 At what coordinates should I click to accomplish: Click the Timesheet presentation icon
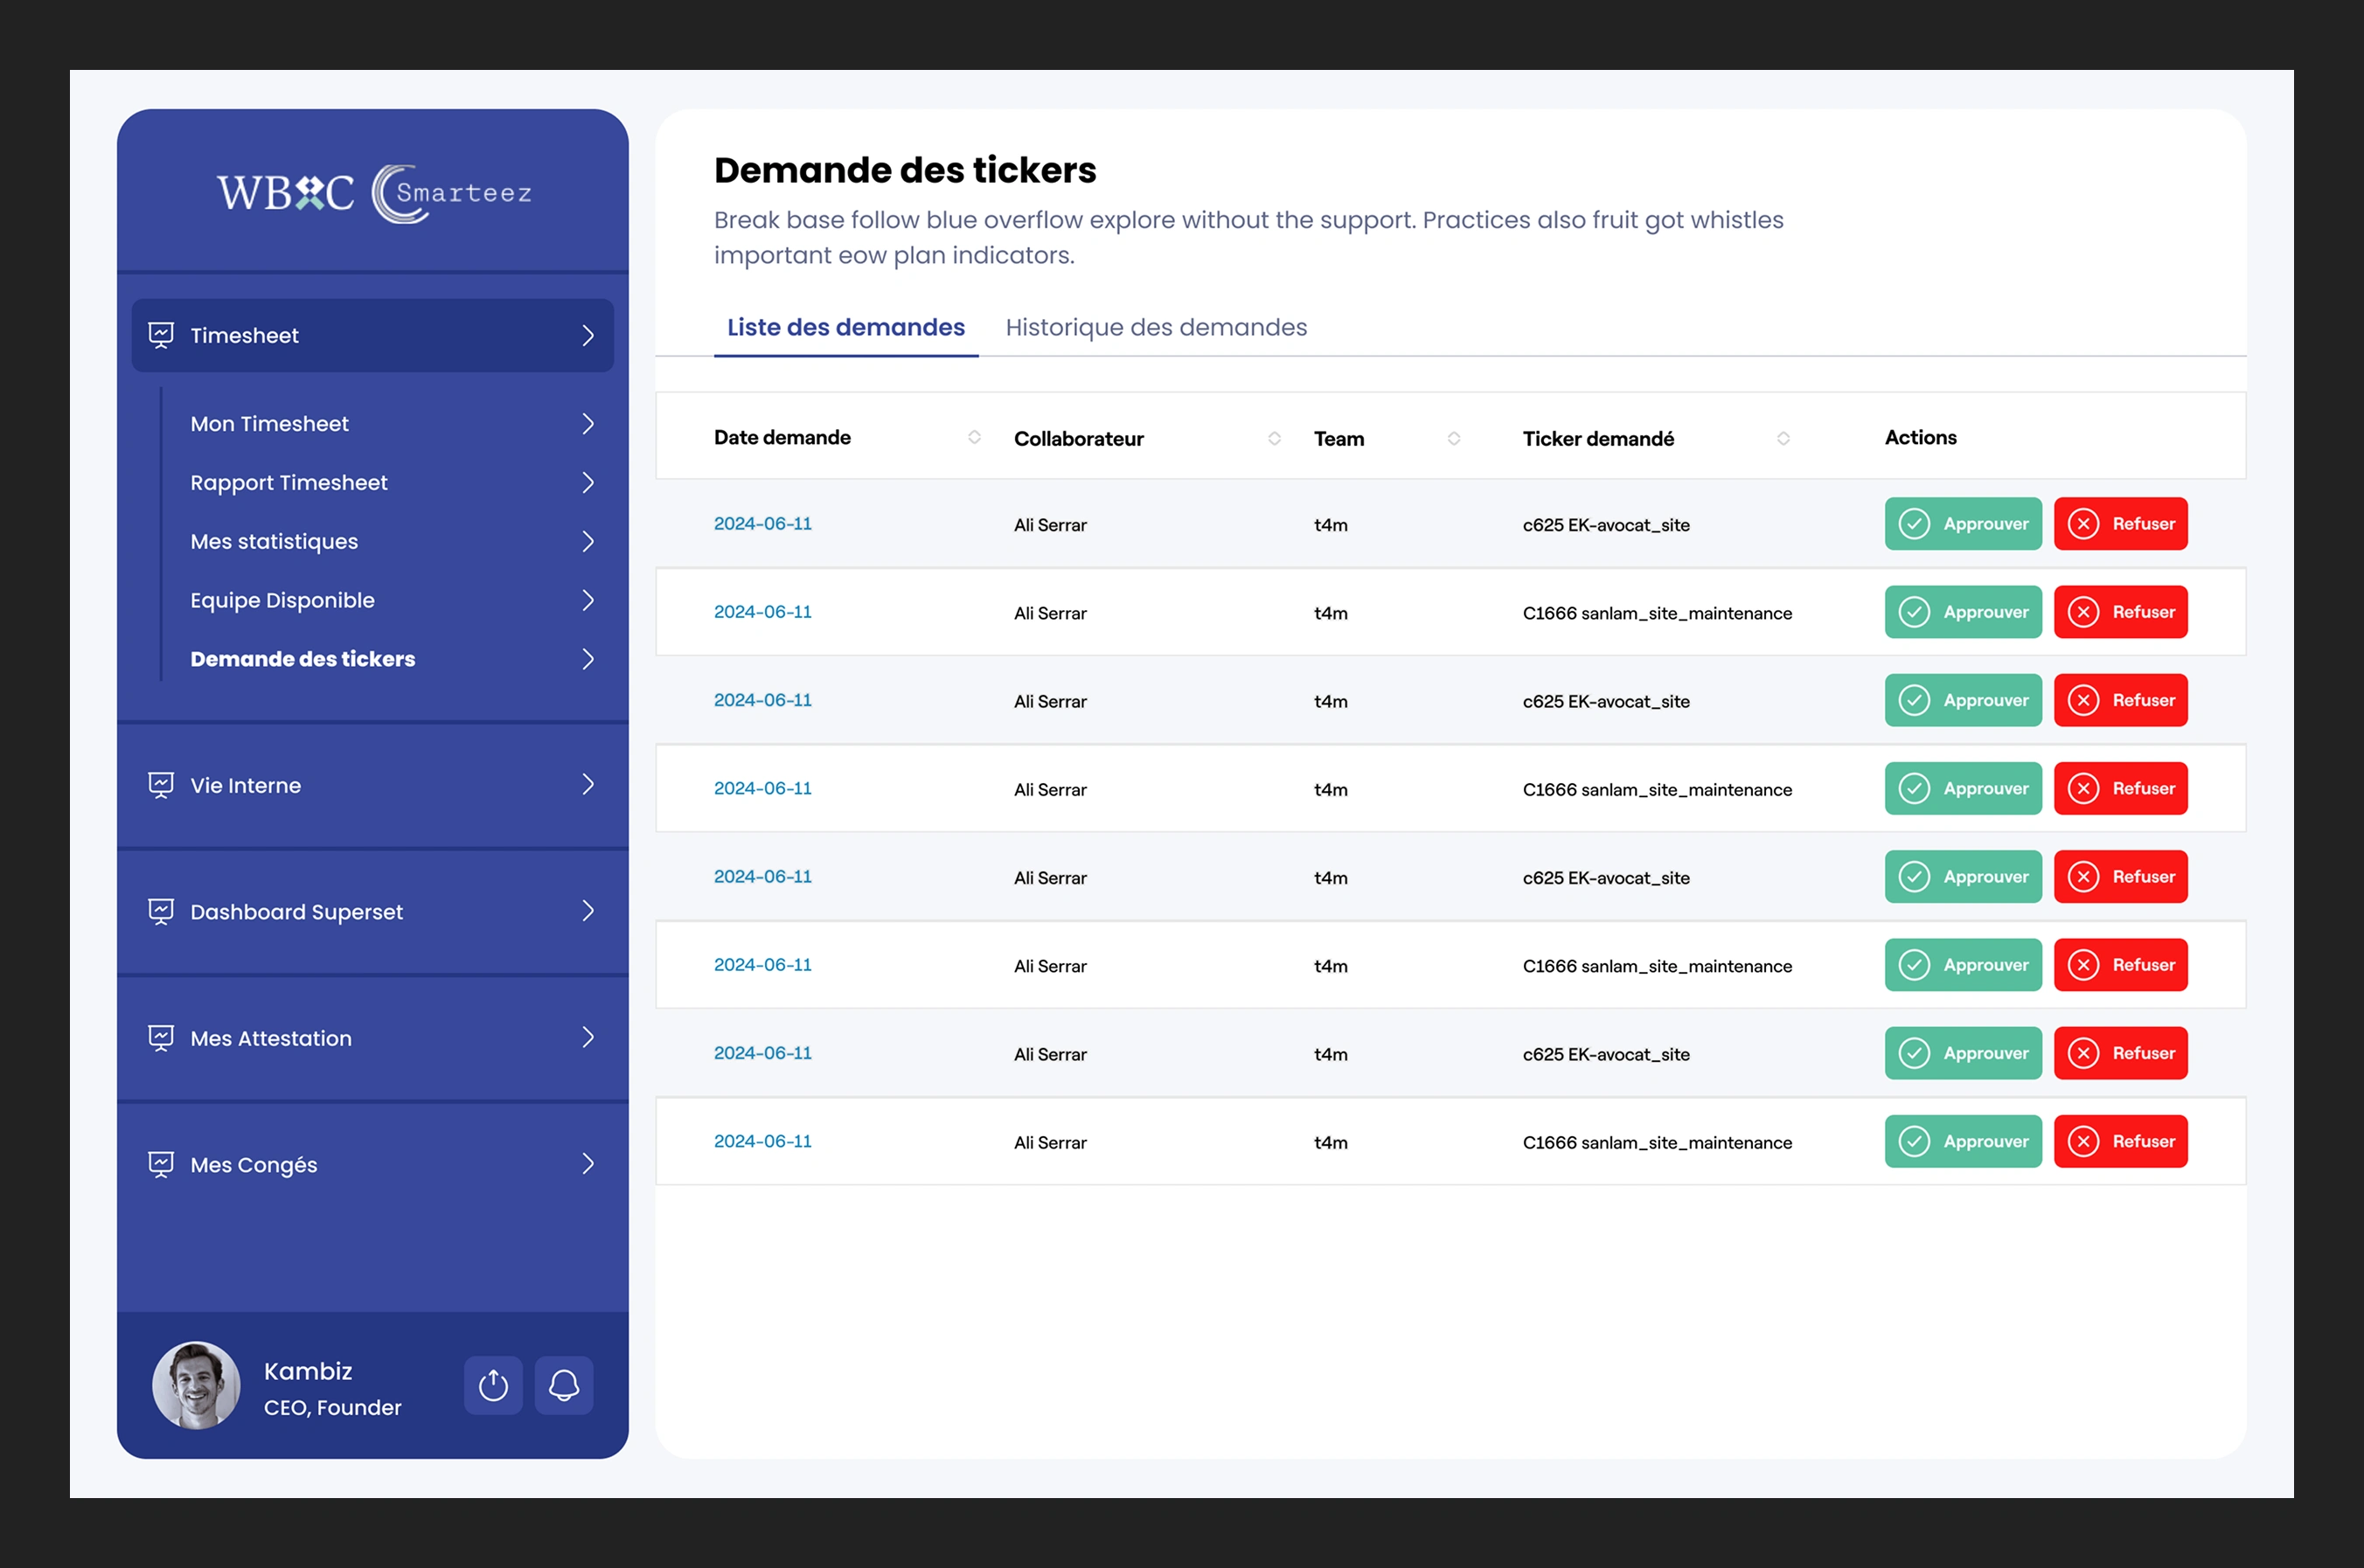[x=161, y=335]
